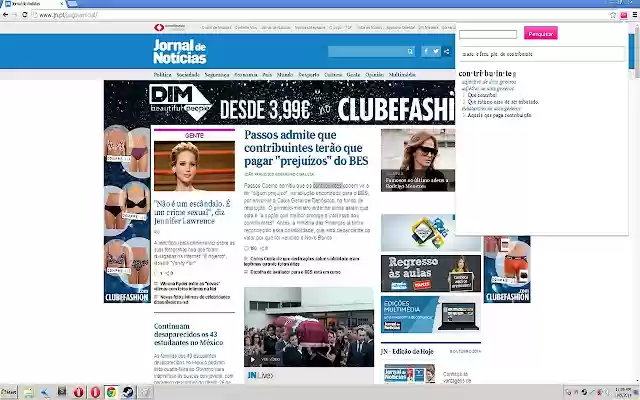
Task: Click the funeral video thumbnail
Action: point(309,327)
